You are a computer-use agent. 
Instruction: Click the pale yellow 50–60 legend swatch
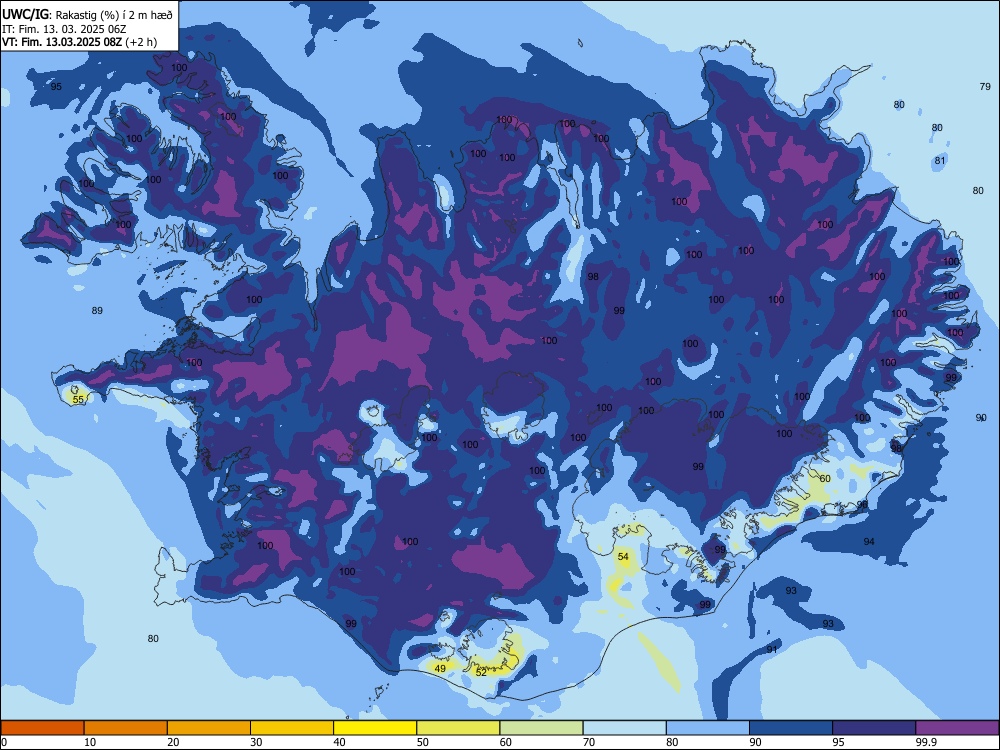click(x=458, y=728)
